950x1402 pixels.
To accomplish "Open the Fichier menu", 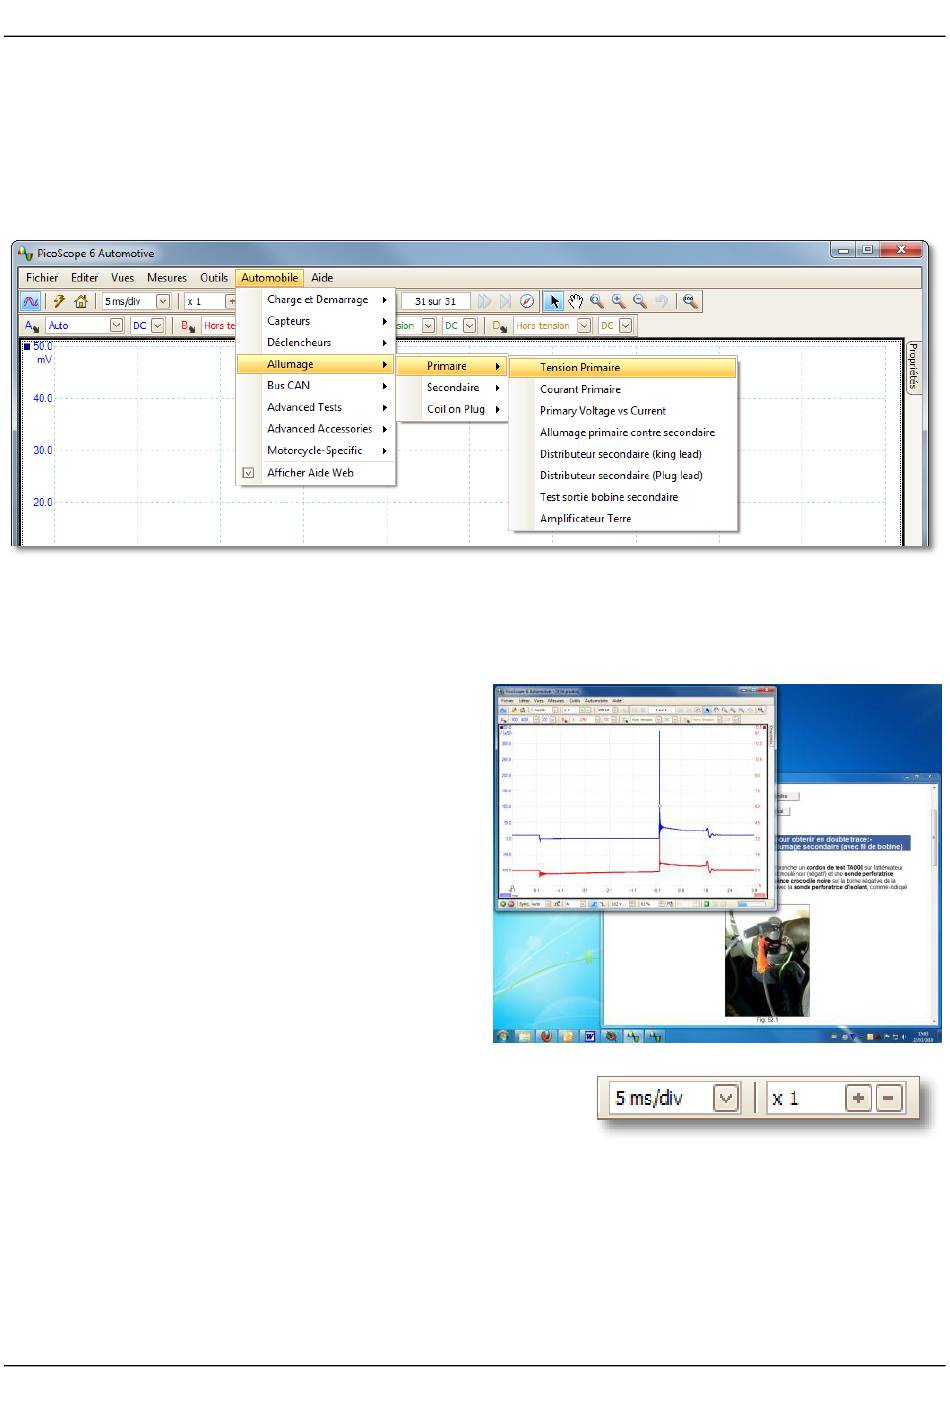I will click(42, 278).
